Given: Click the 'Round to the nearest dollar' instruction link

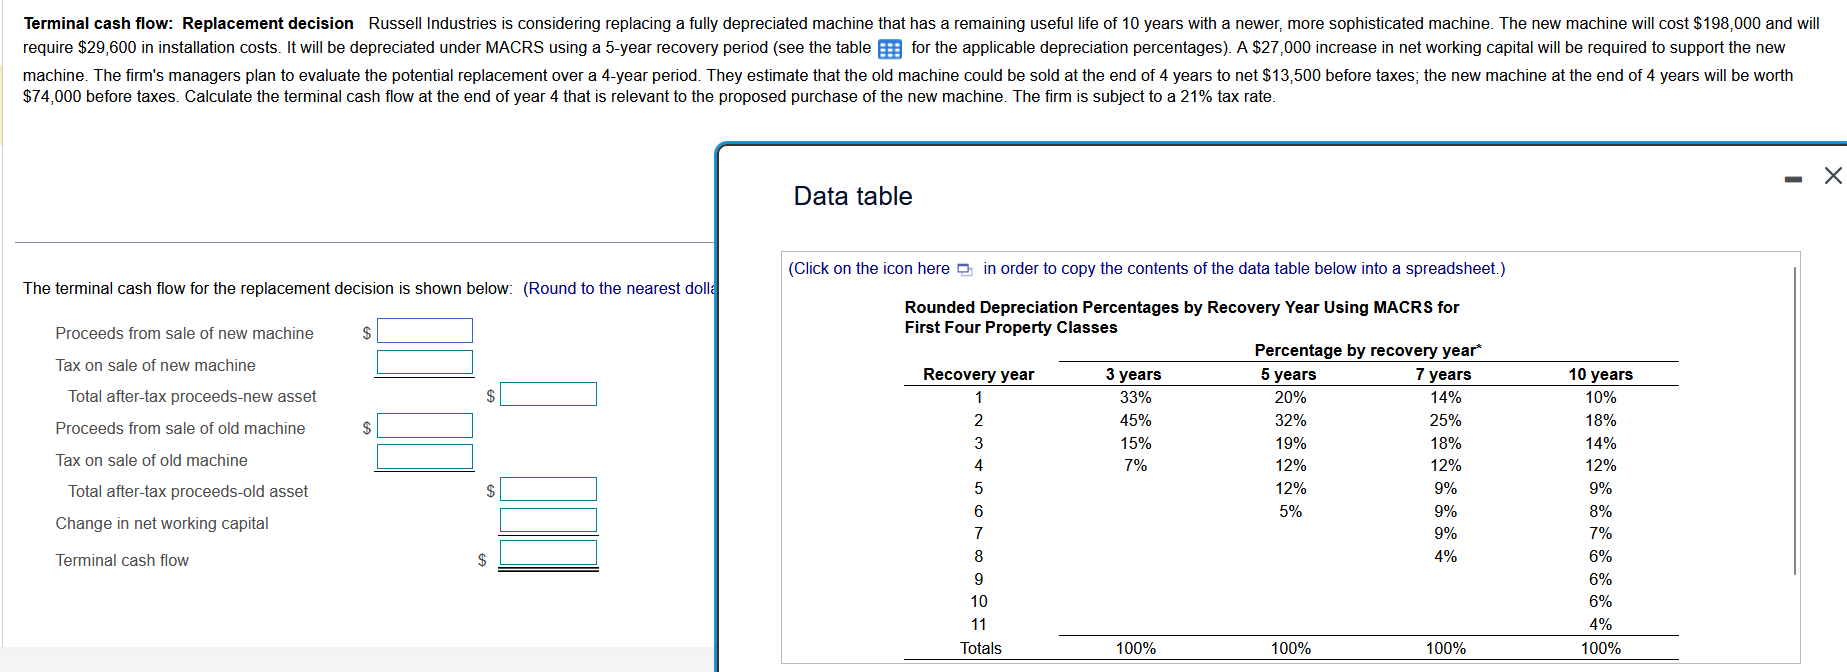Looking at the screenshot, I should pos(620,288).
